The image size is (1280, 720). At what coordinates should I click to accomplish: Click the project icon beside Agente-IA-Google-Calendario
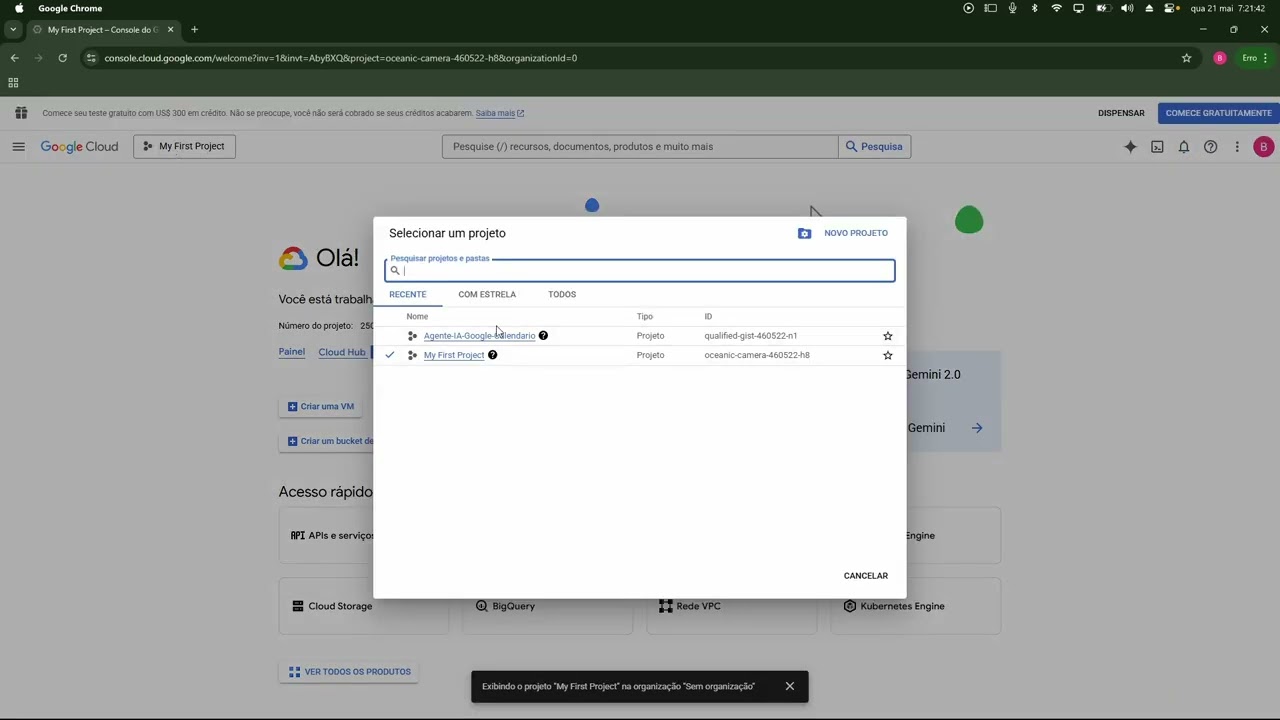pos(412,336)
